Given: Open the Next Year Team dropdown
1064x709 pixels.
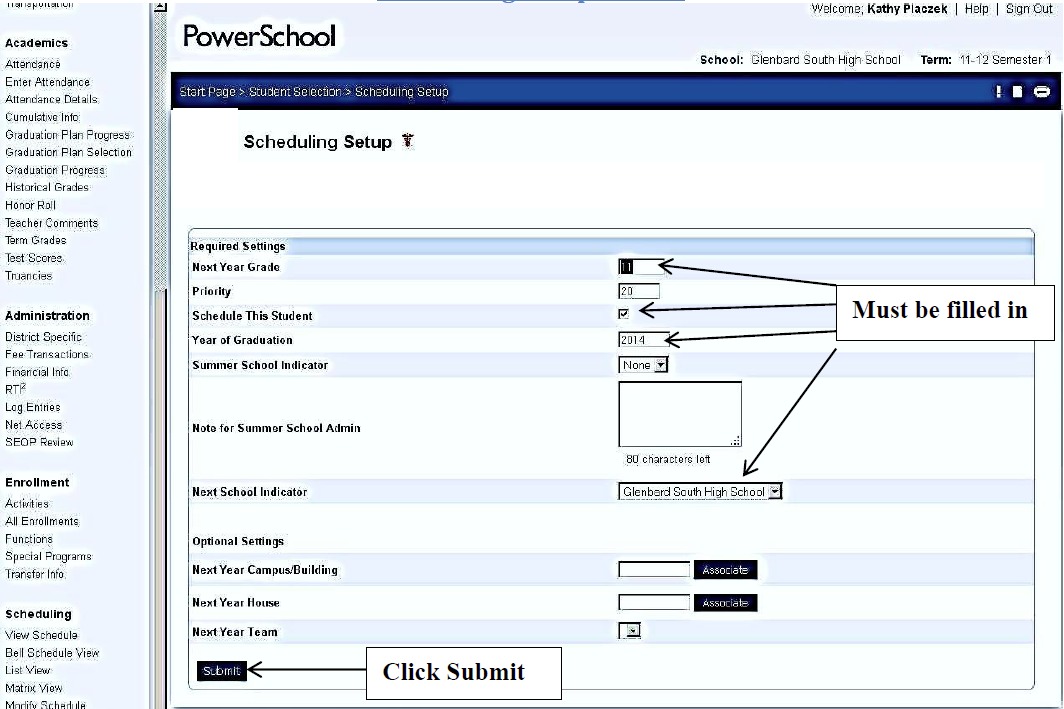Looking at the screenshot, I should tap(630, 631).
